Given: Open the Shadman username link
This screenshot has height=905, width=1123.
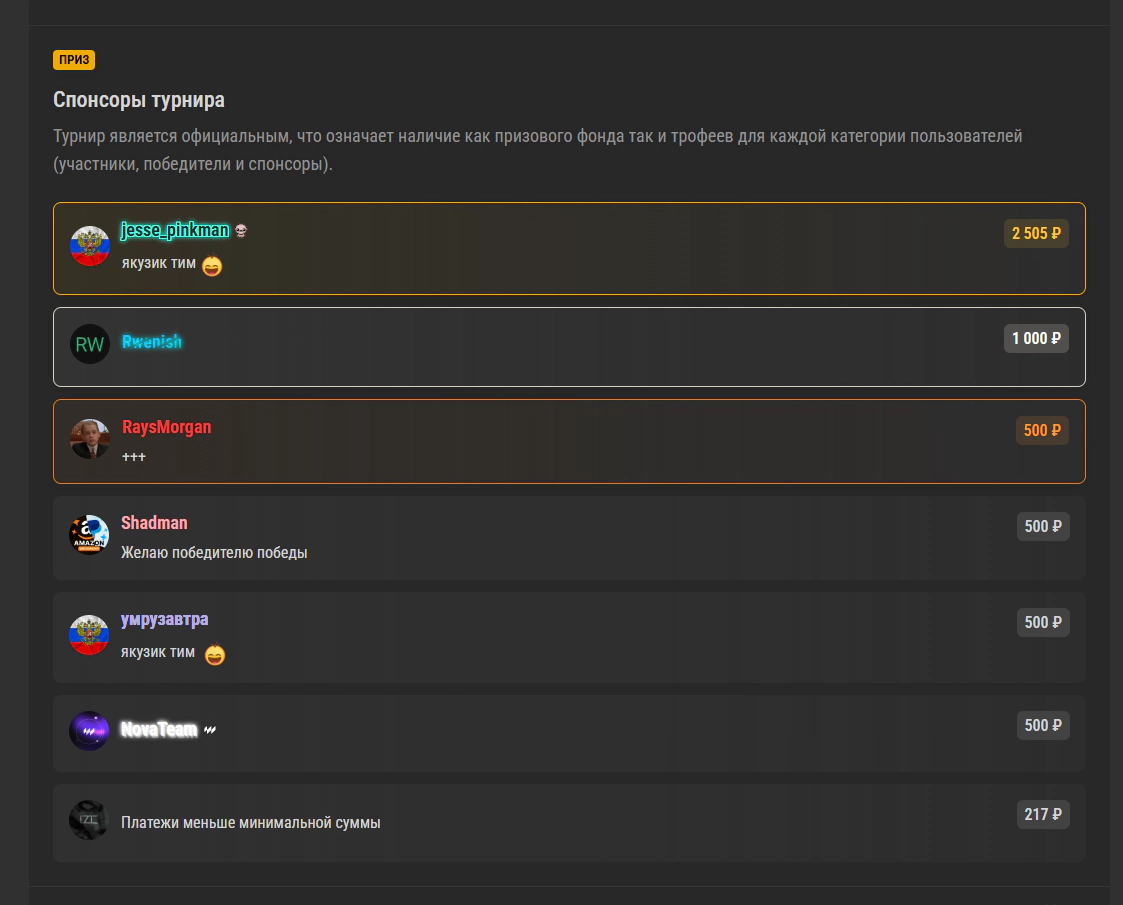Looking at the screenshot, I should (x=154, y=523).
